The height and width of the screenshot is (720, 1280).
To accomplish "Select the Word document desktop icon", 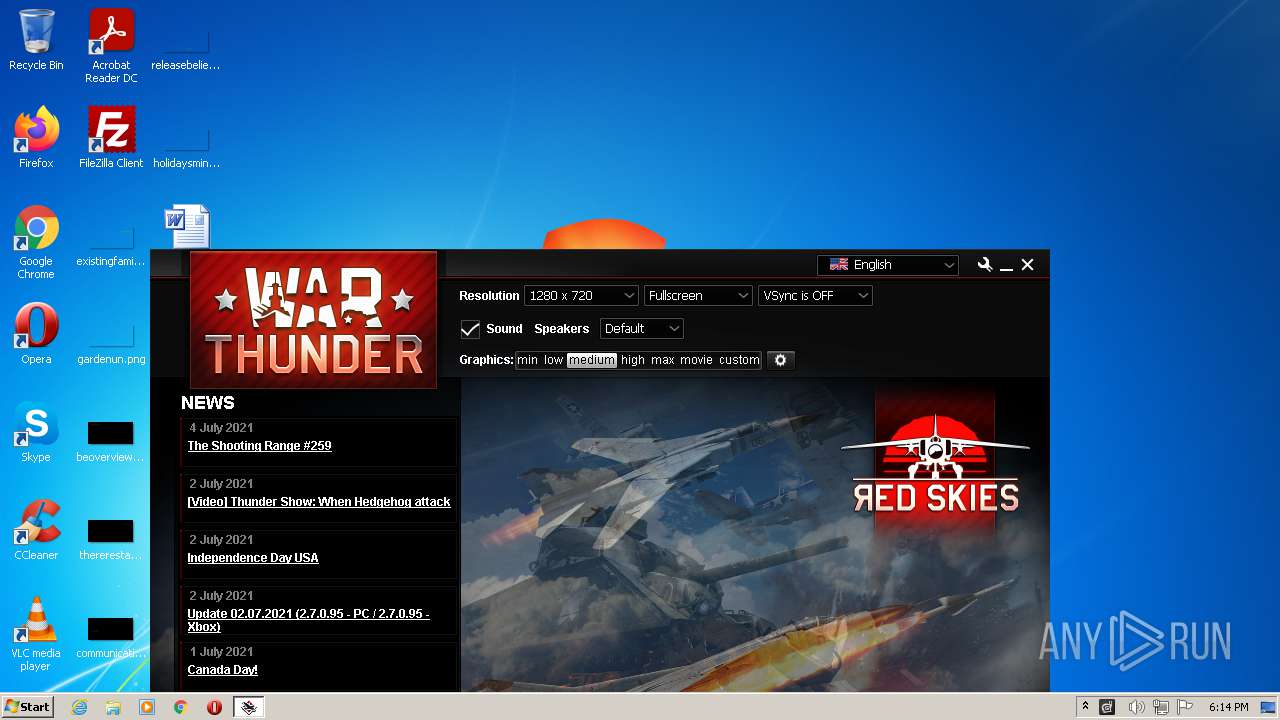I will 187,227.
